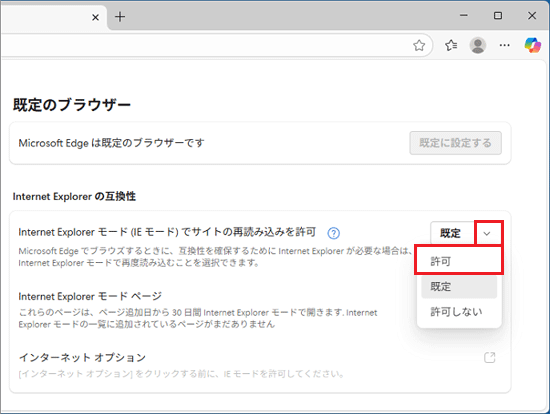Open the Favorites list icon
This screenshot has height=414, width=550.
tap(451, 45)
